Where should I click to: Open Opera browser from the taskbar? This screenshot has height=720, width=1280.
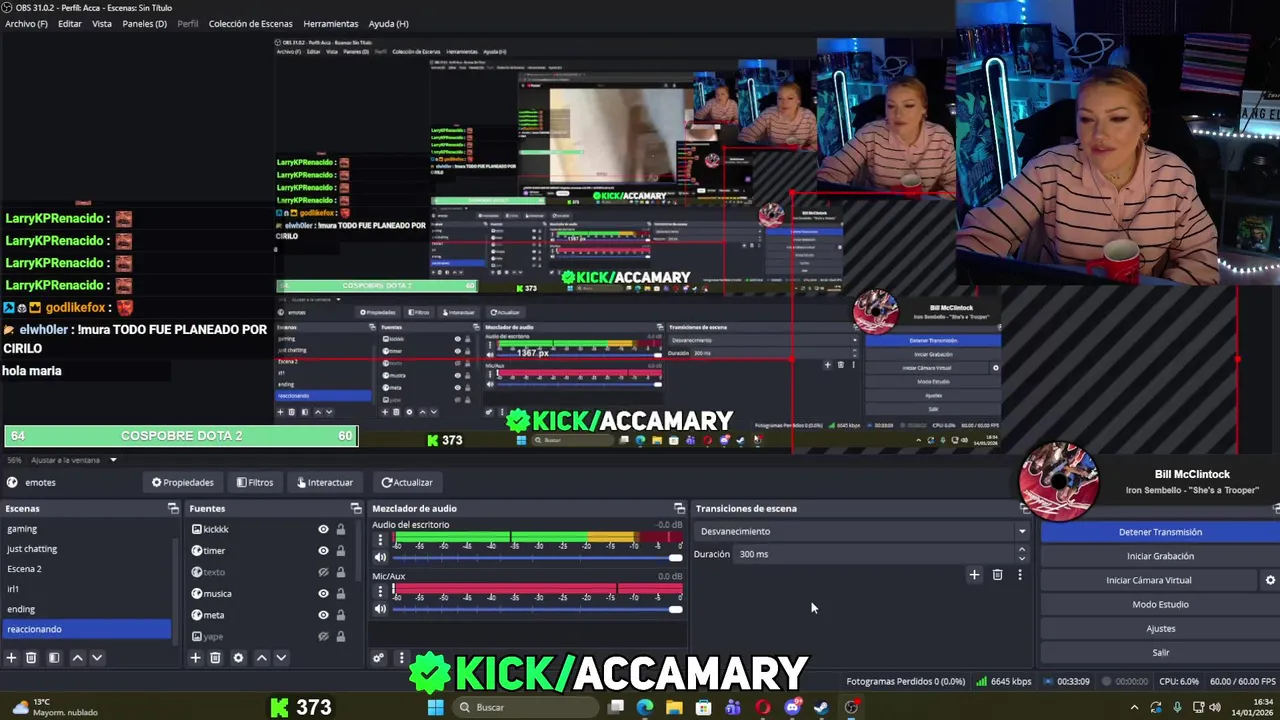(x=763, y=707)
